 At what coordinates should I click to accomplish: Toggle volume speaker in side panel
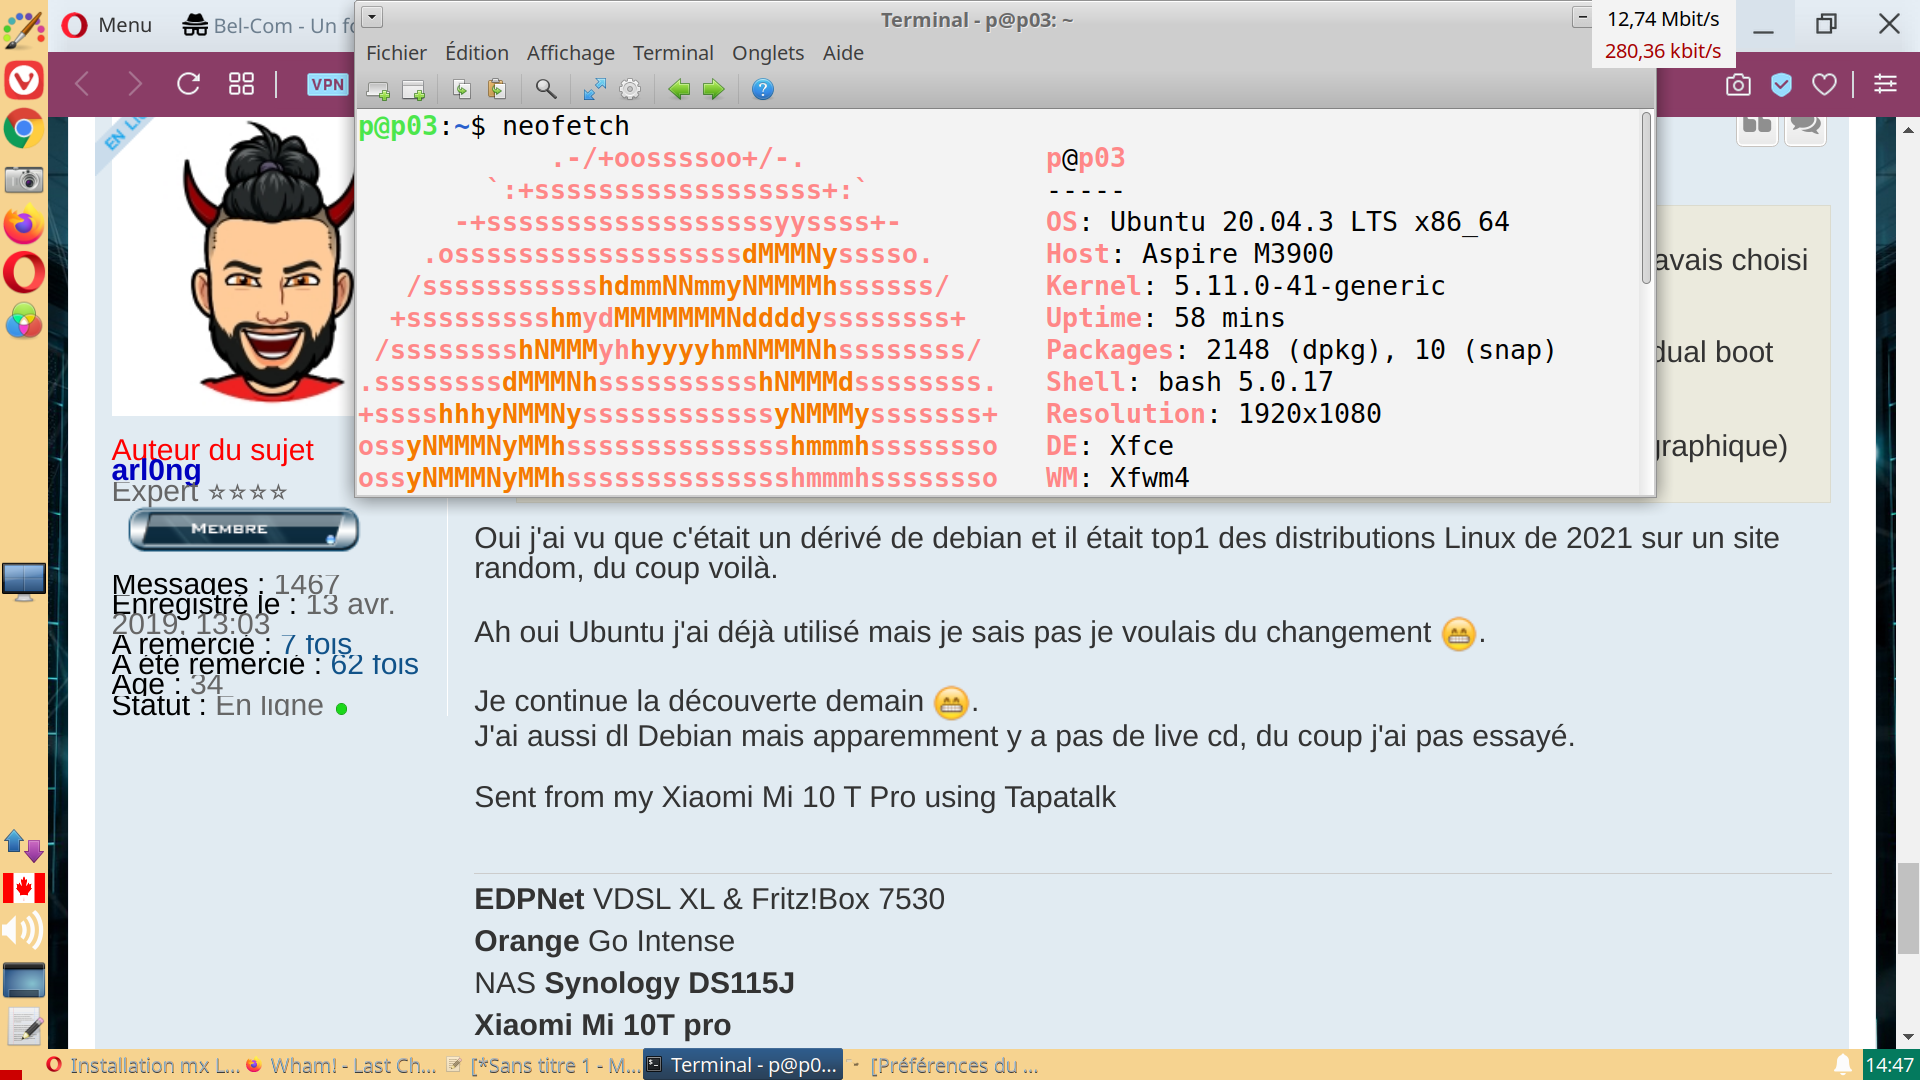click(x=22, y=931)
